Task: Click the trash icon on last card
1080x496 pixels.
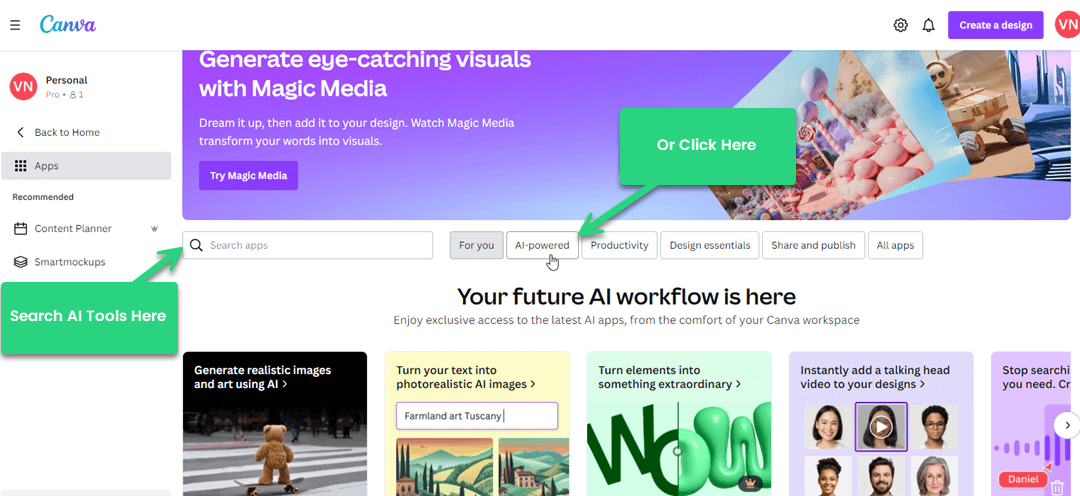Action: pos(1057,488)
